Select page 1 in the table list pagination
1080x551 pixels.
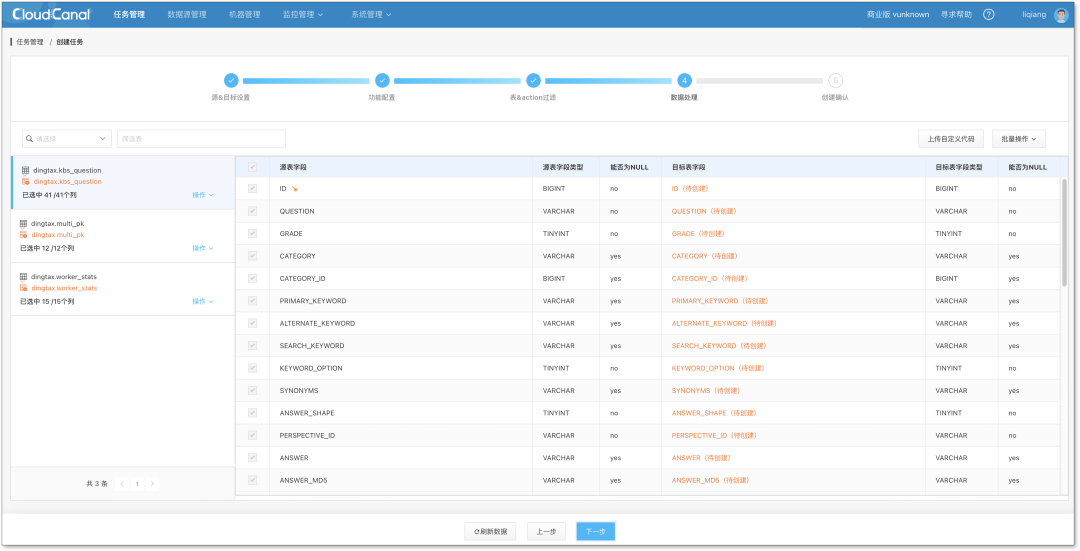click(x=137, y=484)
